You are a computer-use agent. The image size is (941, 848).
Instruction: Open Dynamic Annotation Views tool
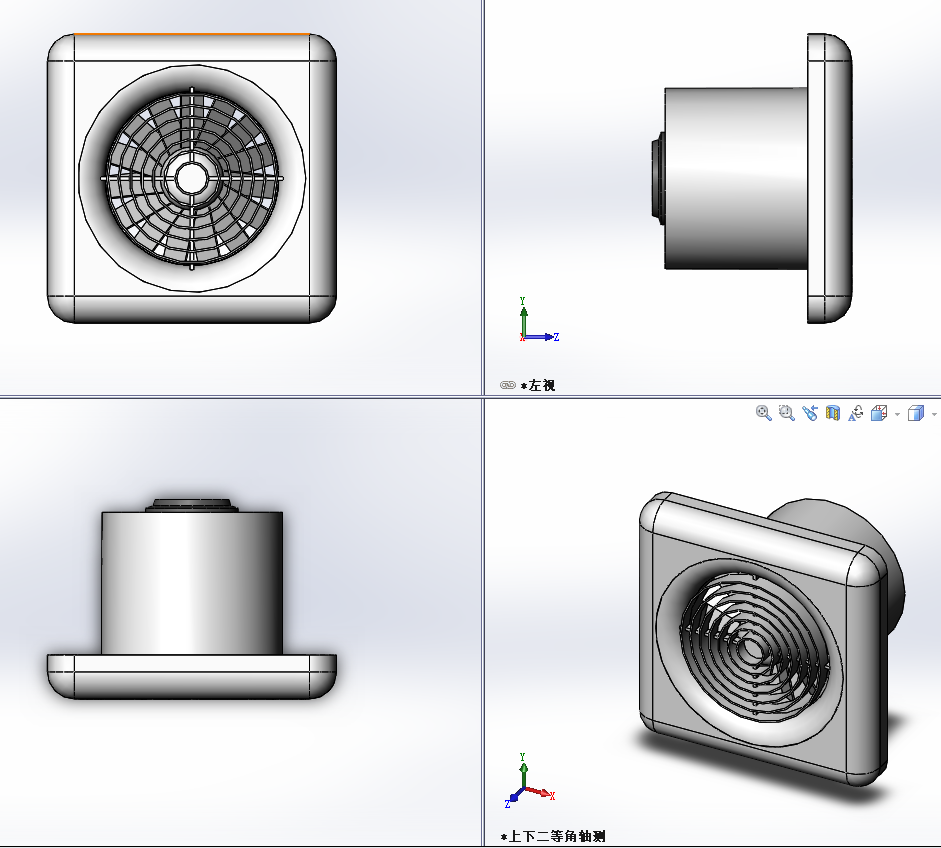coord(856,413)
